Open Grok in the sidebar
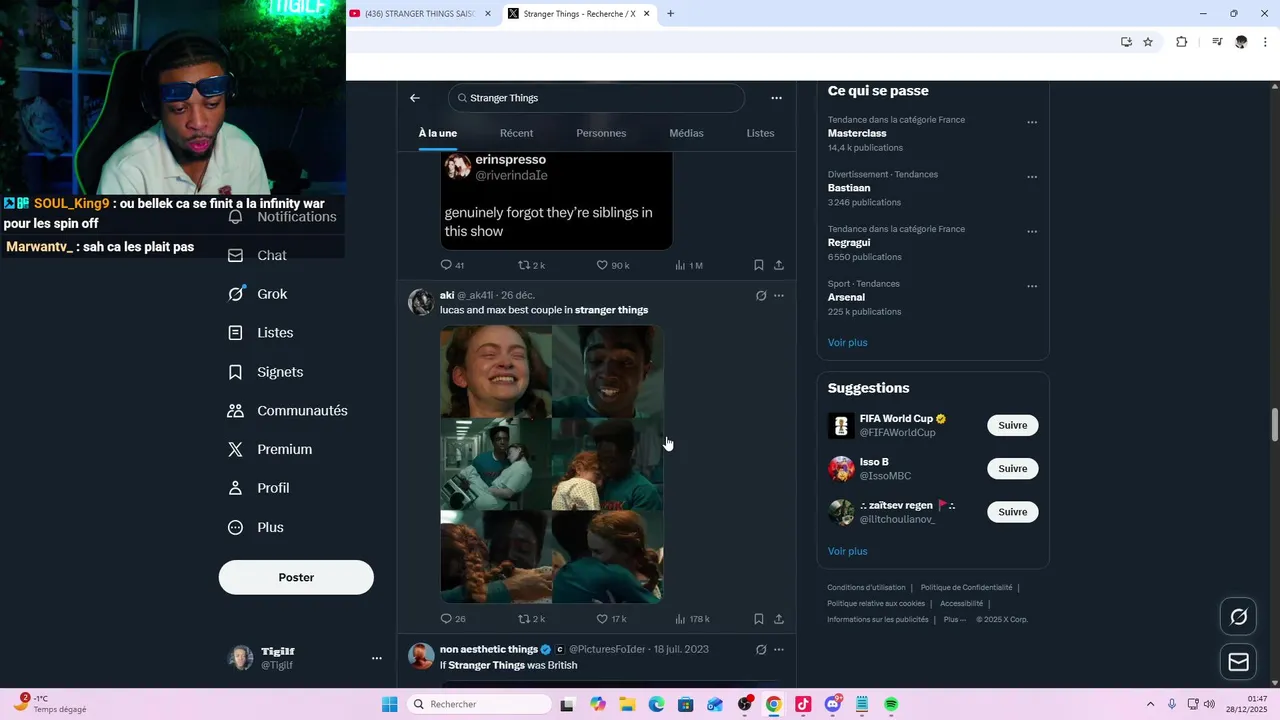The image size is (1280, 720). [x=257, y=294]
